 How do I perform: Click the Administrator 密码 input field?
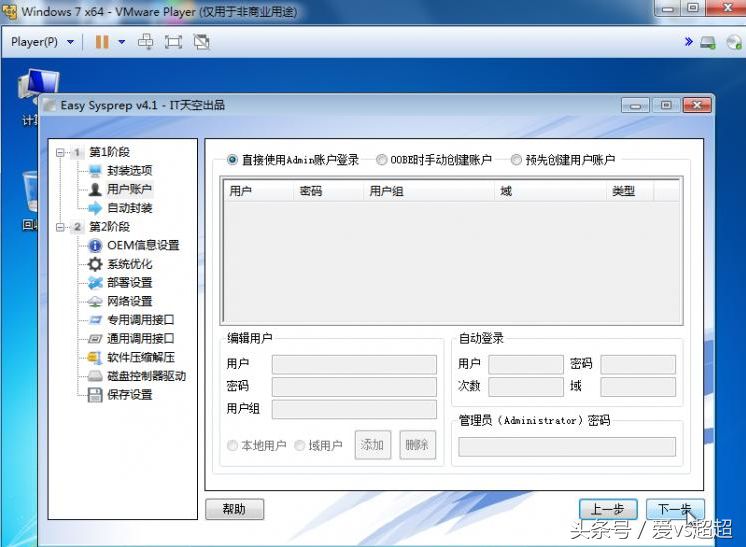click(567, 447)
